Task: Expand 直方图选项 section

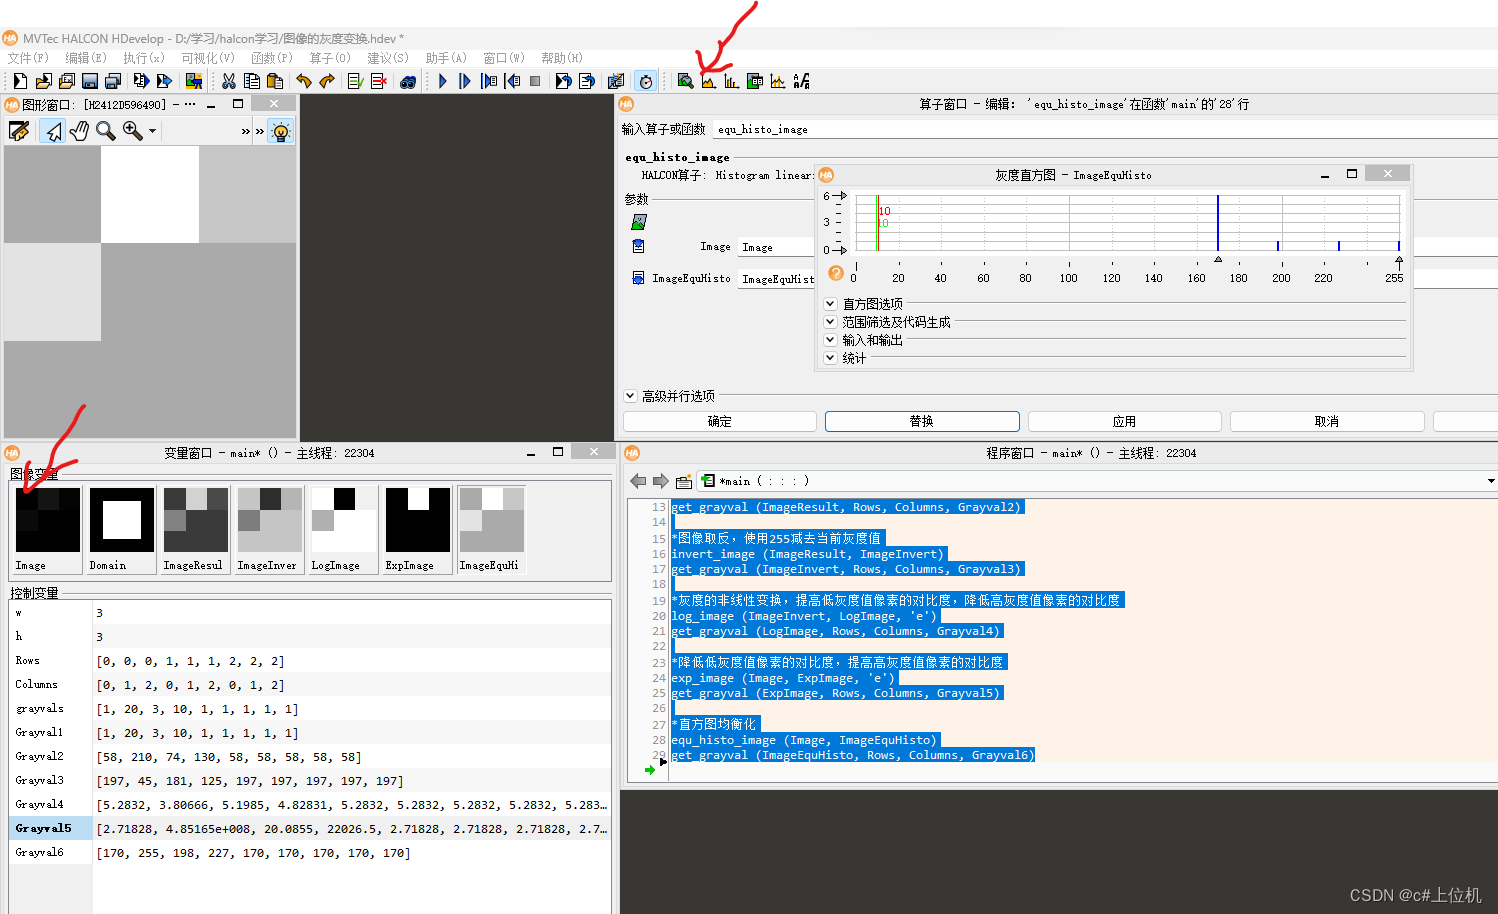Action: [x=830, y=304]
